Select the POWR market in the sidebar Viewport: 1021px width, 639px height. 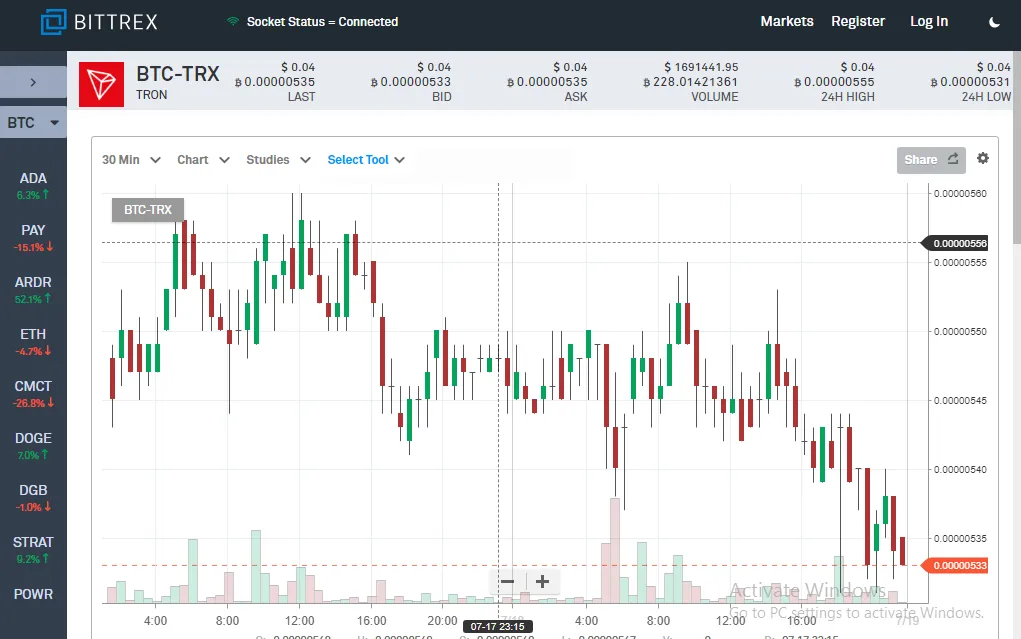[33, 594]
